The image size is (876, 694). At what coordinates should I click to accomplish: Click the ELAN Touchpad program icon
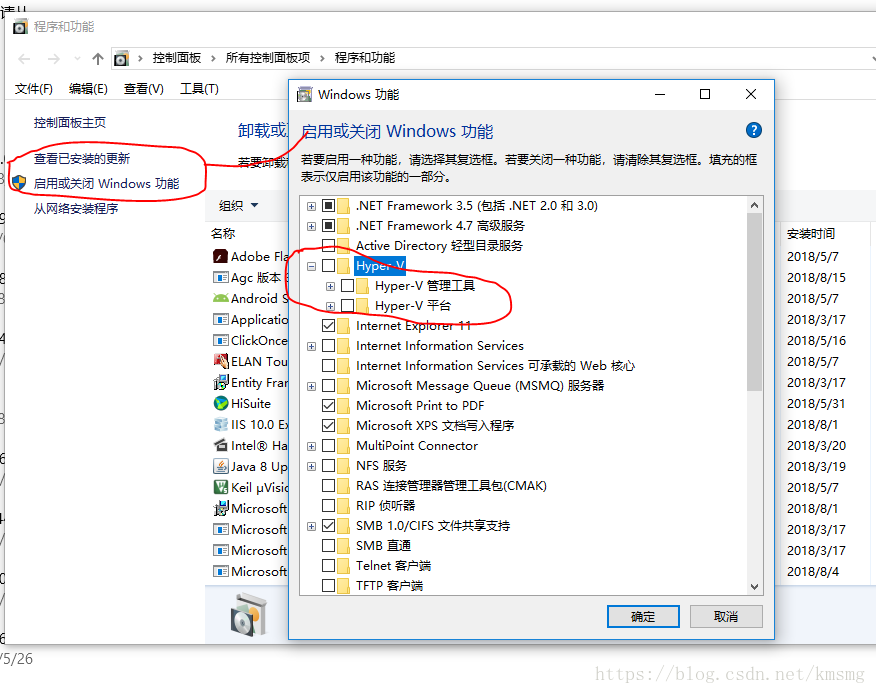pyautogui.click(x=221, y=361)
